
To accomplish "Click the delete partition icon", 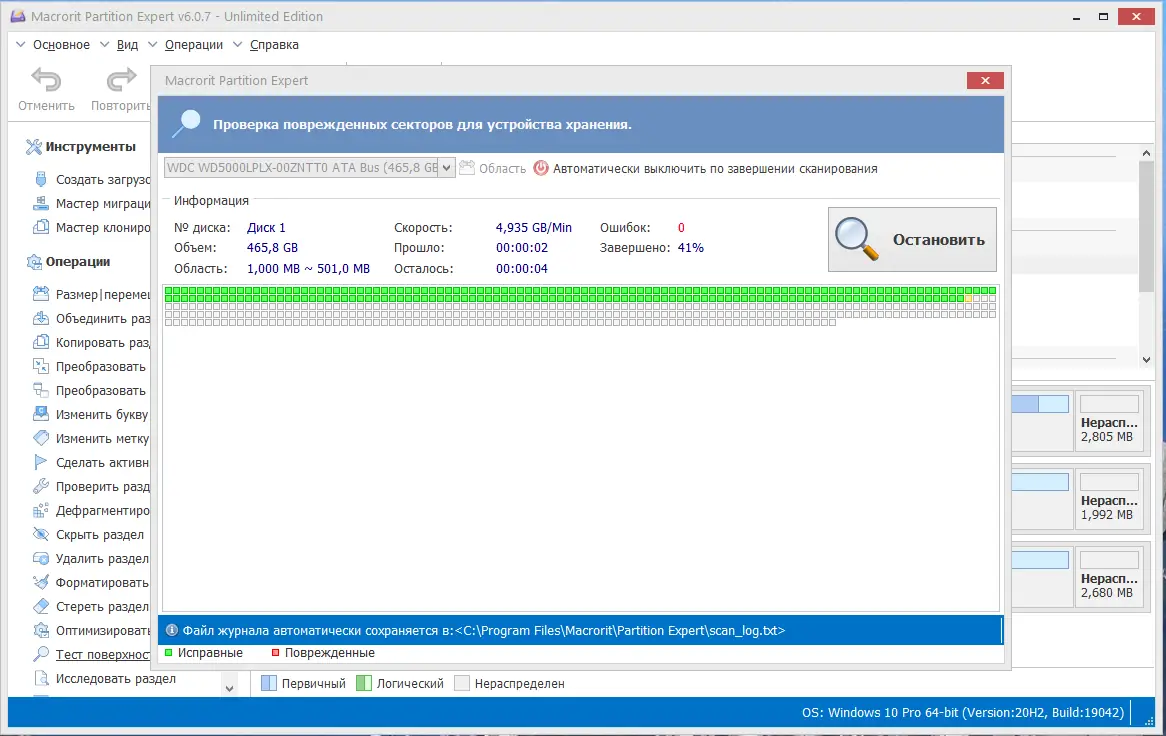I will (x=41, y=558).
